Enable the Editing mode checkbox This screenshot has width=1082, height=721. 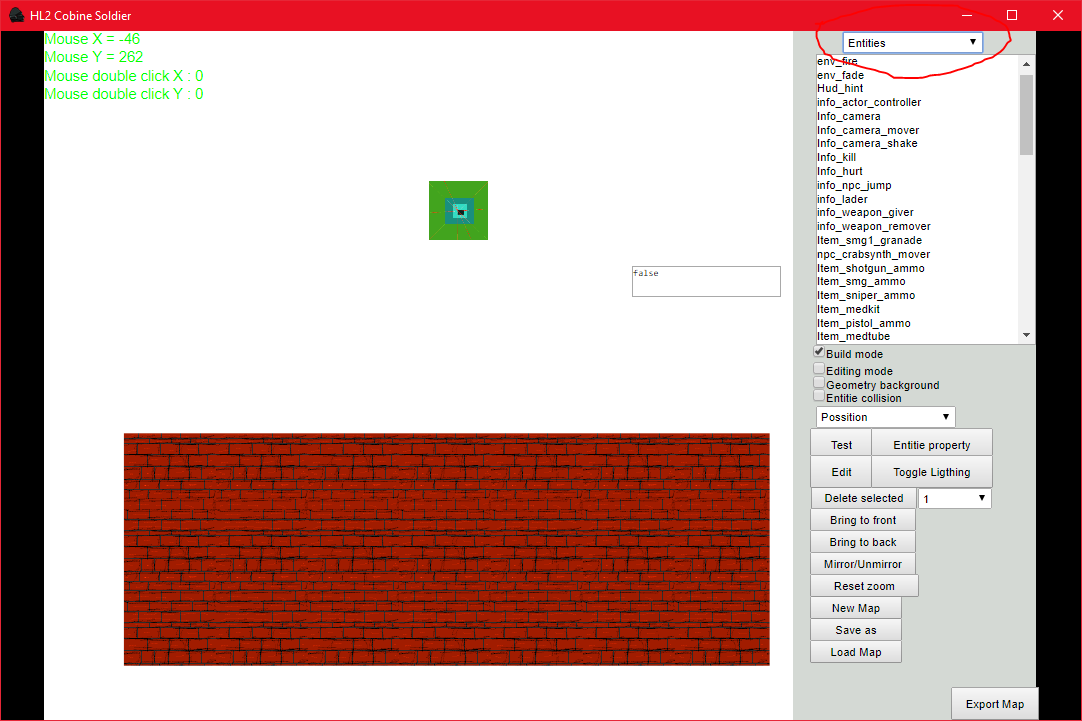[x=819, y=369]
